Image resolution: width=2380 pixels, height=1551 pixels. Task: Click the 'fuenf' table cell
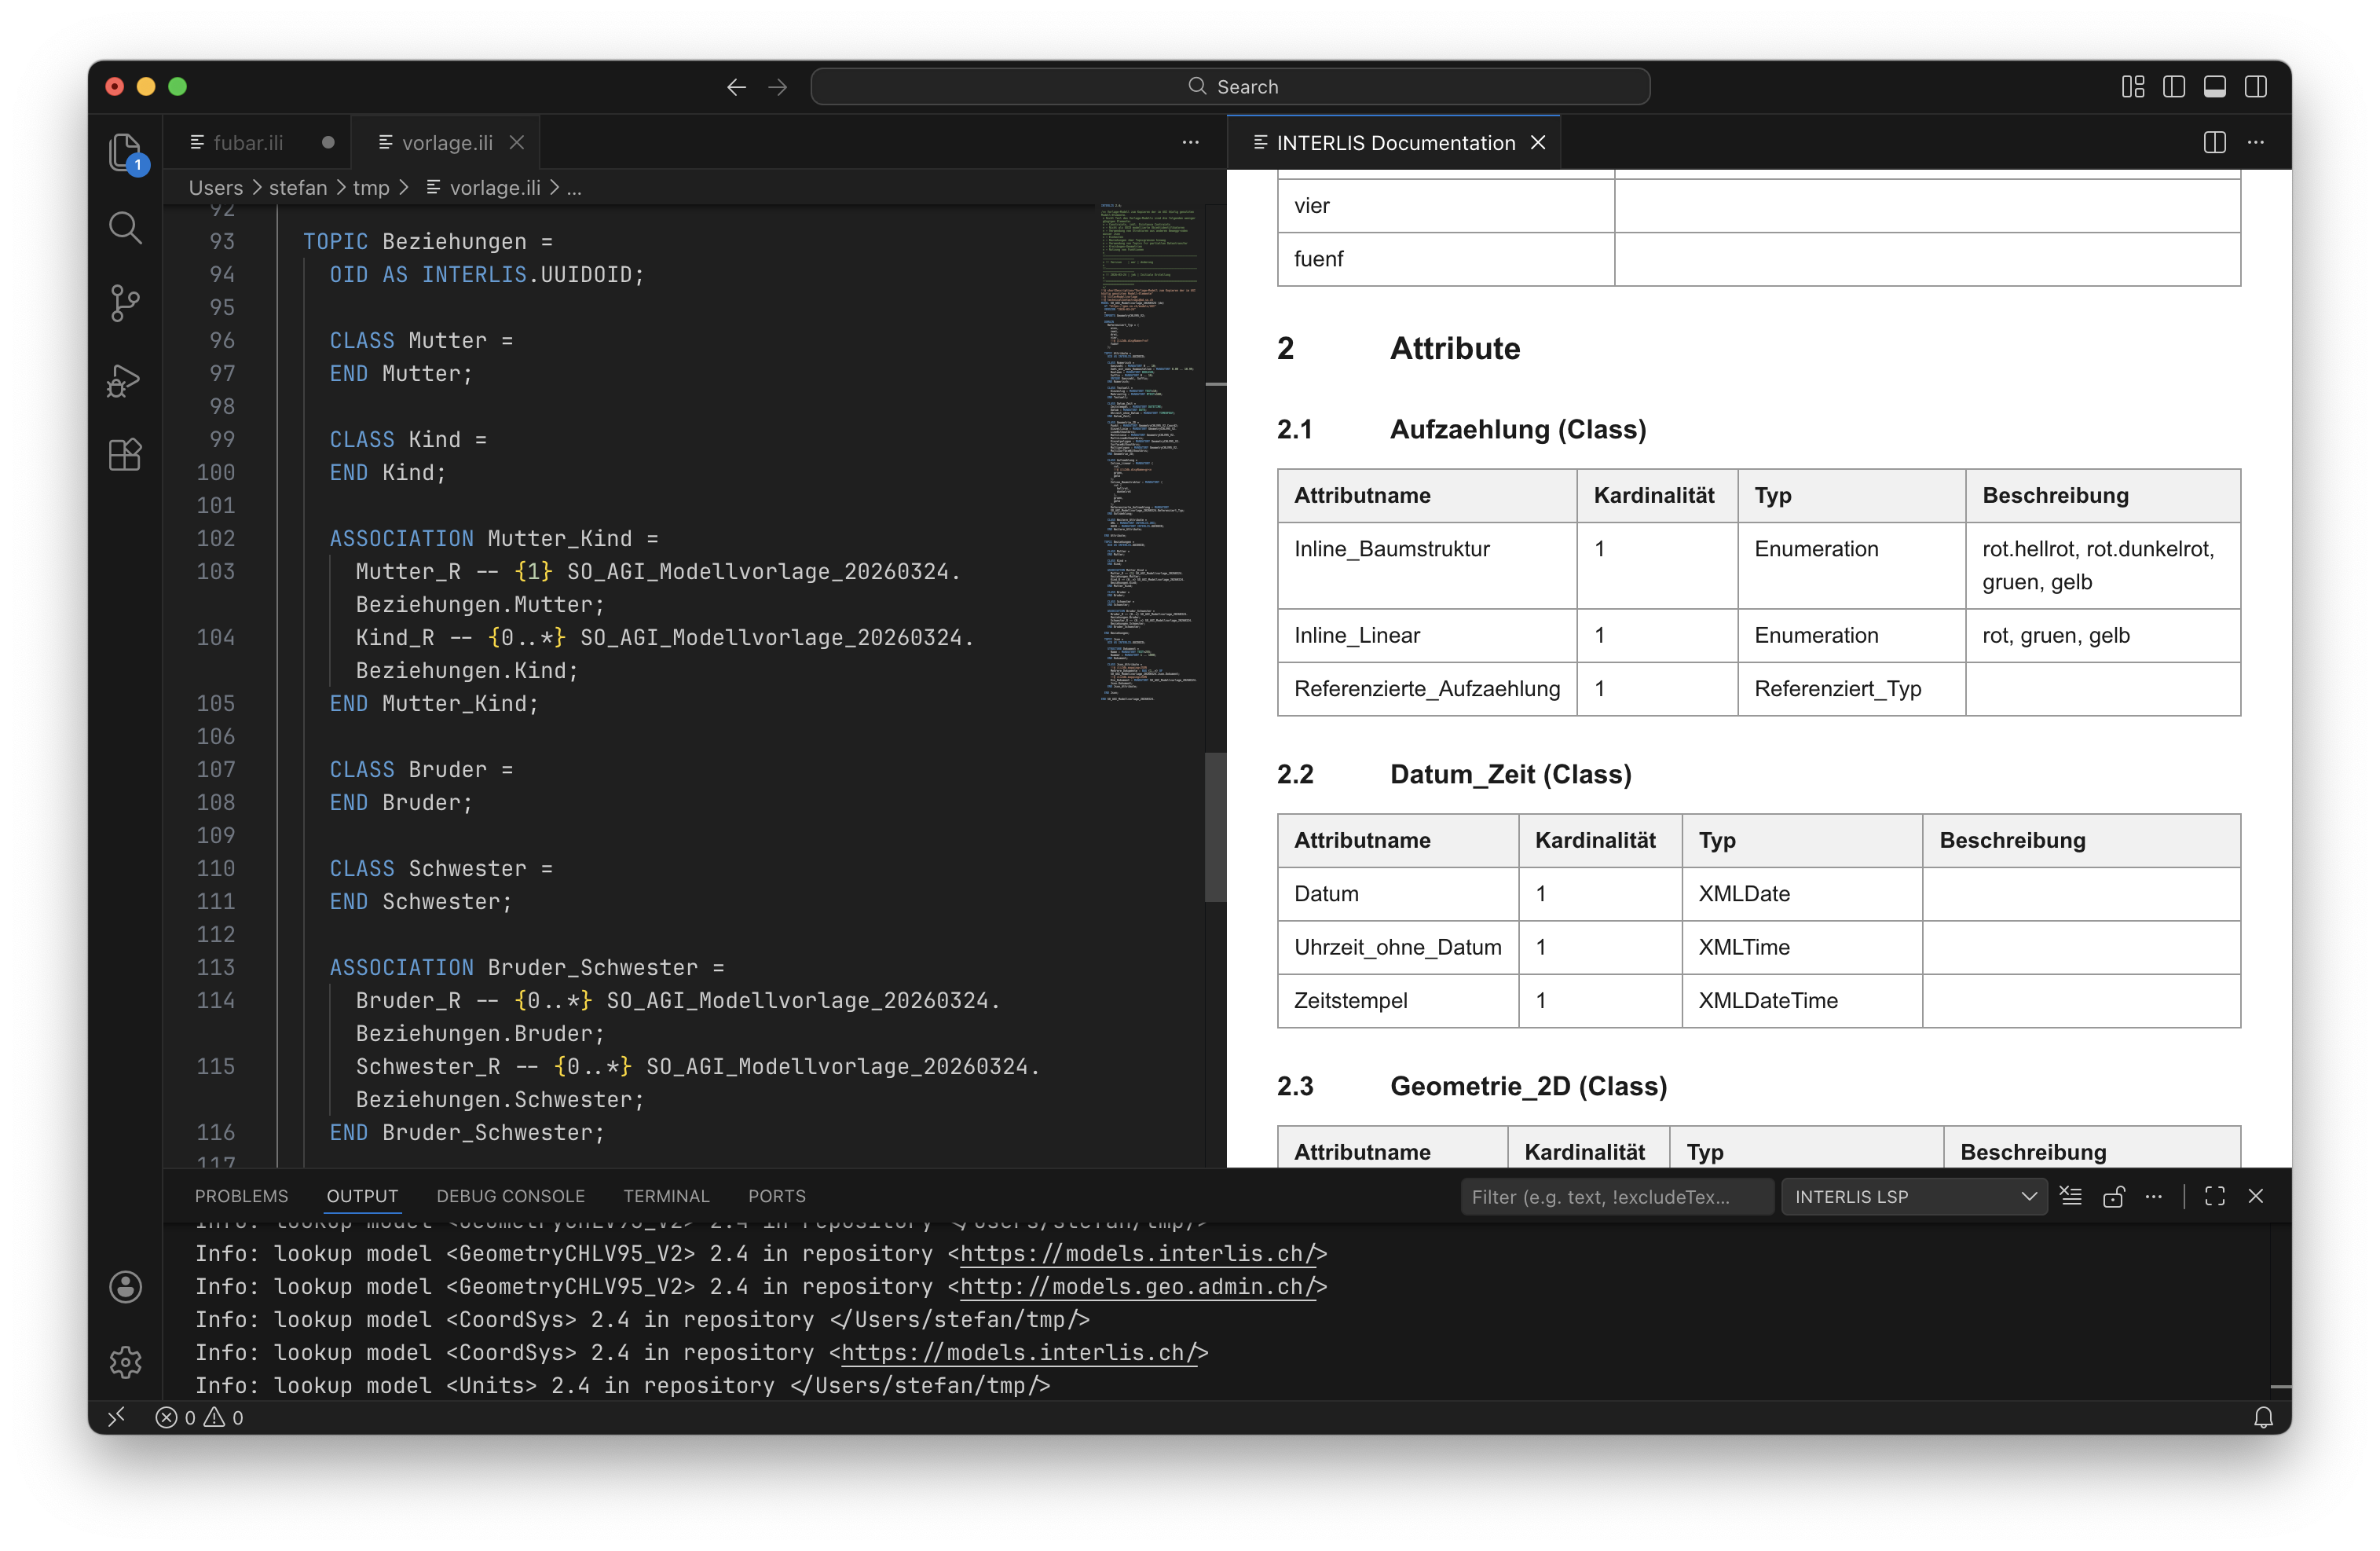click(x=1446, y=260)
